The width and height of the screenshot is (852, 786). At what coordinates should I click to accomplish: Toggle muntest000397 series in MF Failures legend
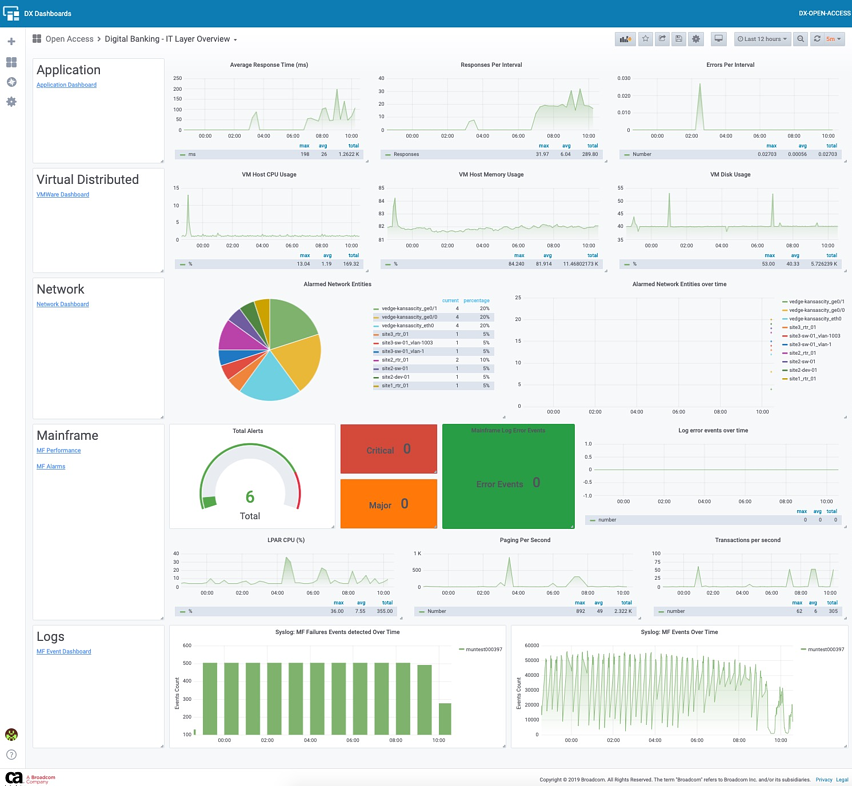tap(484, 649)
